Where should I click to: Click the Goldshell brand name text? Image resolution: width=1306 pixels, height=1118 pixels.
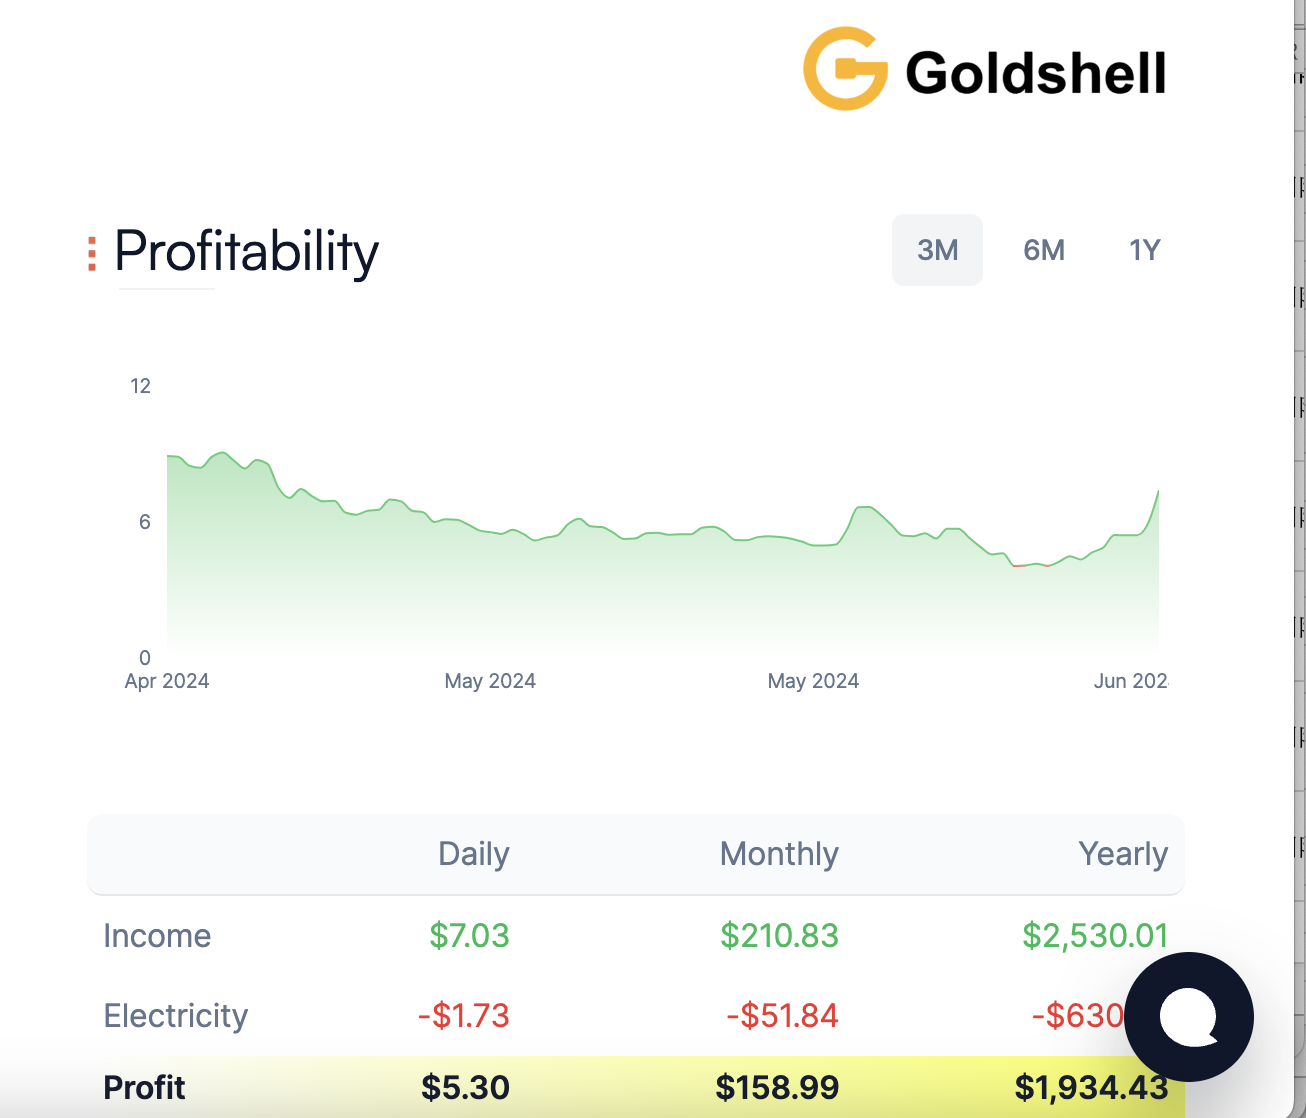1035,73
